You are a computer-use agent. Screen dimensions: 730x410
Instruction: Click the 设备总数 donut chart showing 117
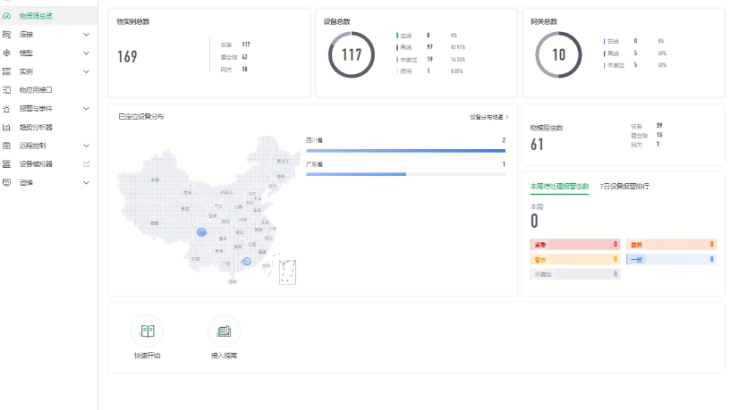pyautogui.click(x=352, y=55)
